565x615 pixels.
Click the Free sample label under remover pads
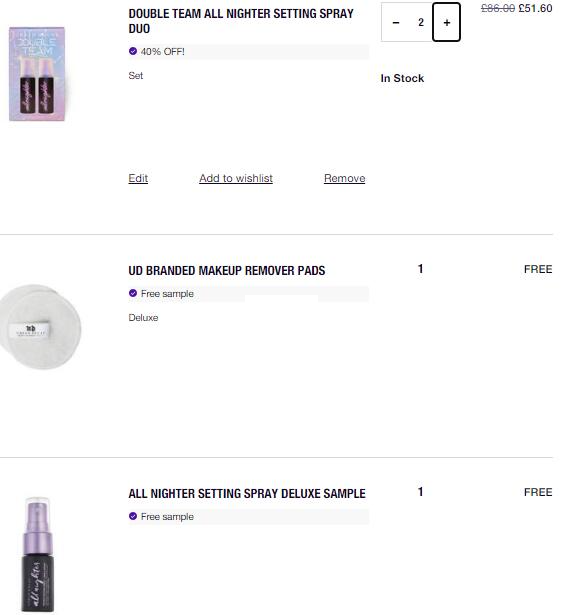pos(167,293)
